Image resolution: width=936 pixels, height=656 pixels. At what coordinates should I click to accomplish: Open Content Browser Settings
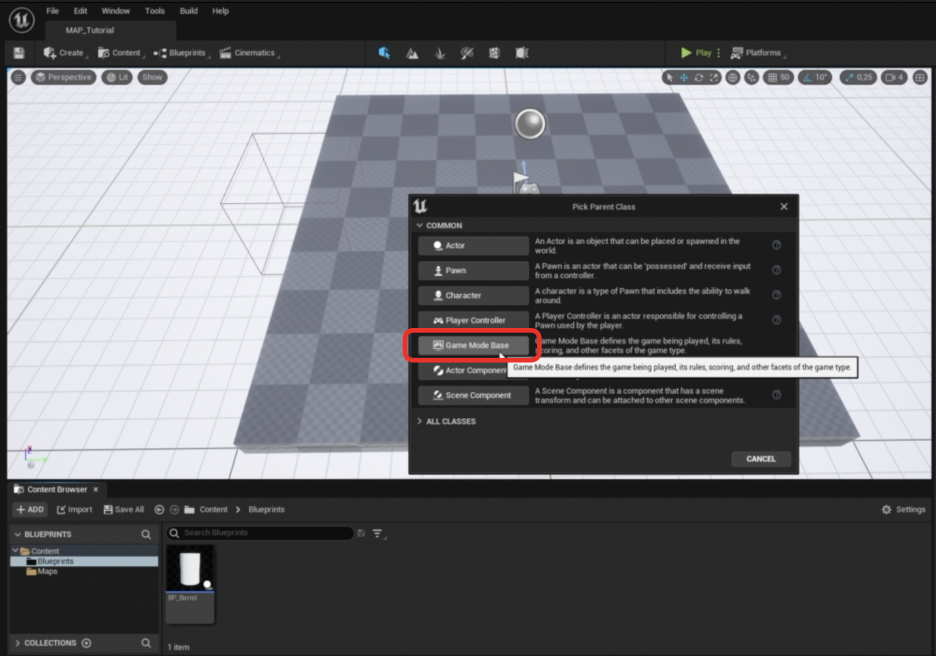click(903, 510)
